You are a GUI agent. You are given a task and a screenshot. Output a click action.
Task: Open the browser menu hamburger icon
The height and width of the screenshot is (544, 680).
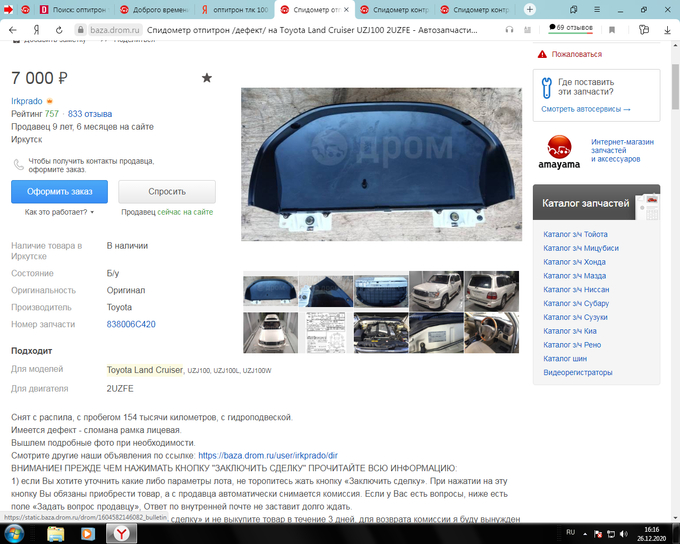click(x=597, y=10)
